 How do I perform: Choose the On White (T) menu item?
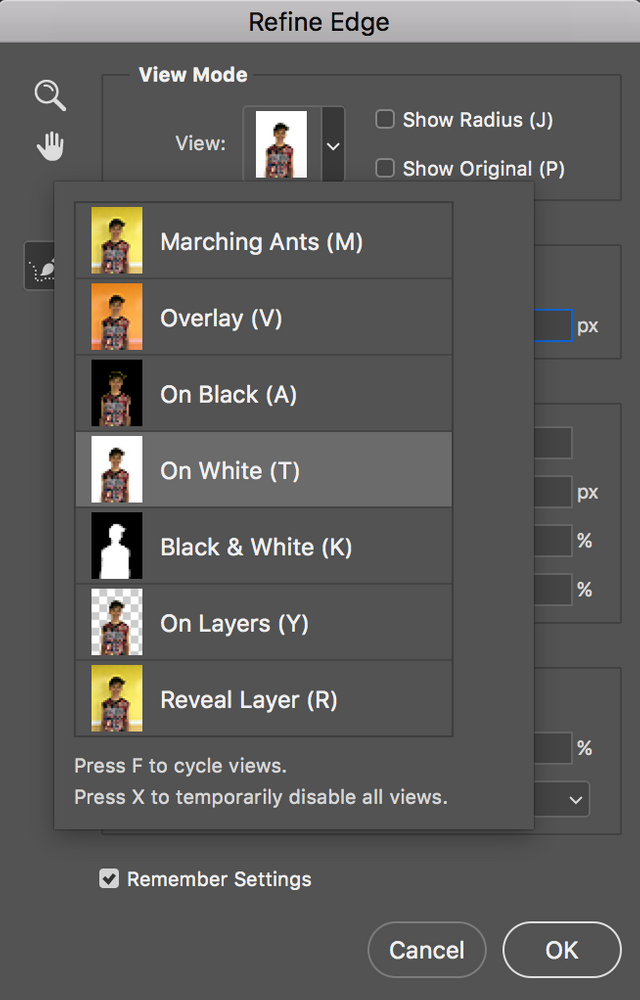point(230,470)
